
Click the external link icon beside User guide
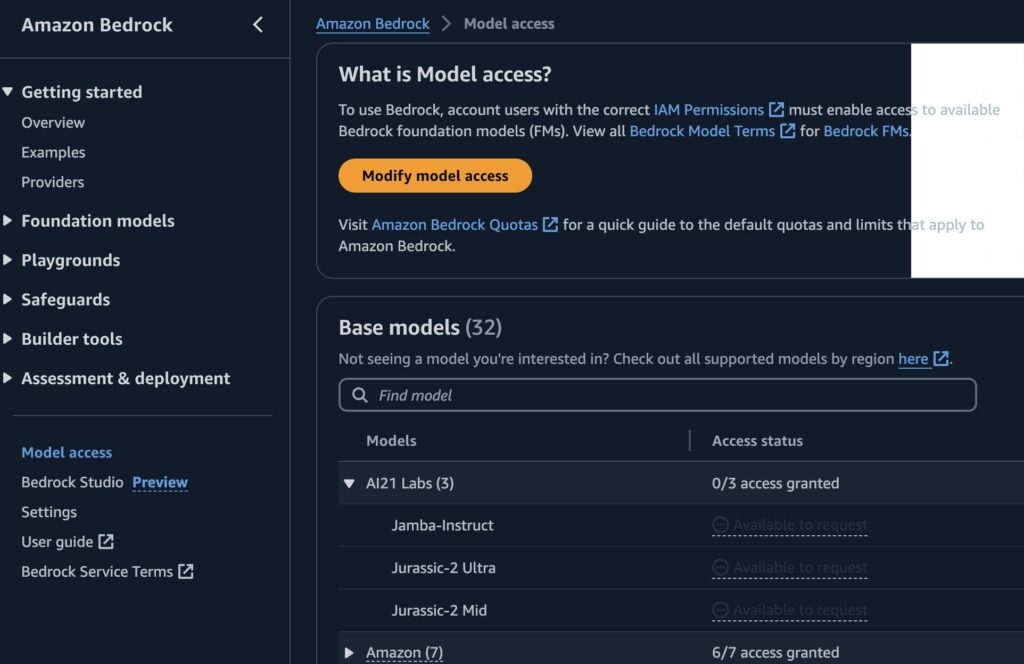106,541
